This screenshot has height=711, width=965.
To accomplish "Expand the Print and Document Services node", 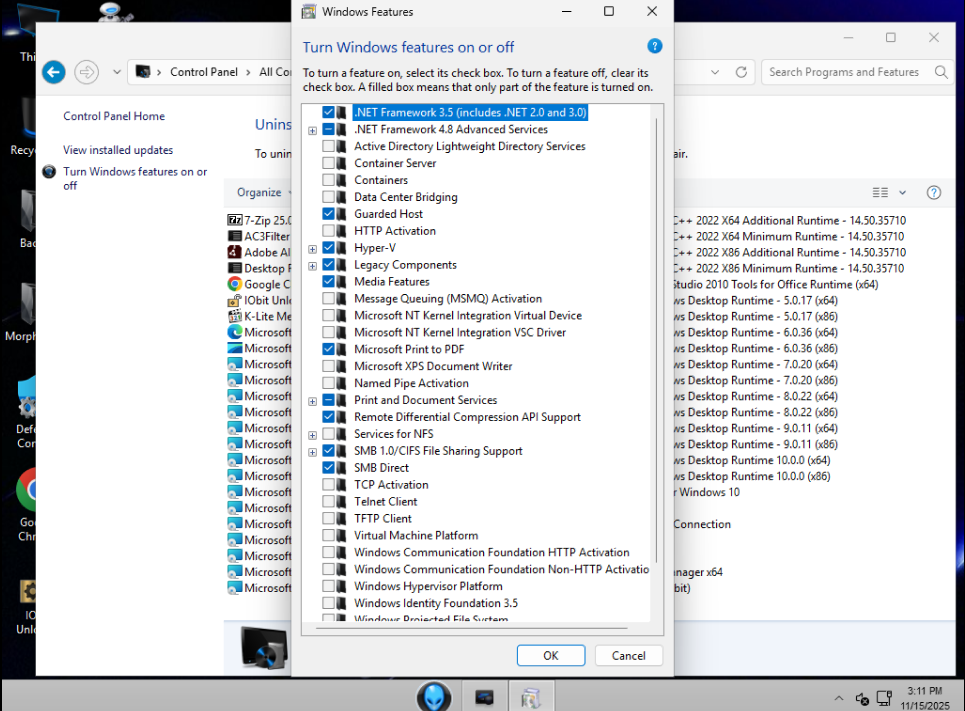I will pos(313,401).
